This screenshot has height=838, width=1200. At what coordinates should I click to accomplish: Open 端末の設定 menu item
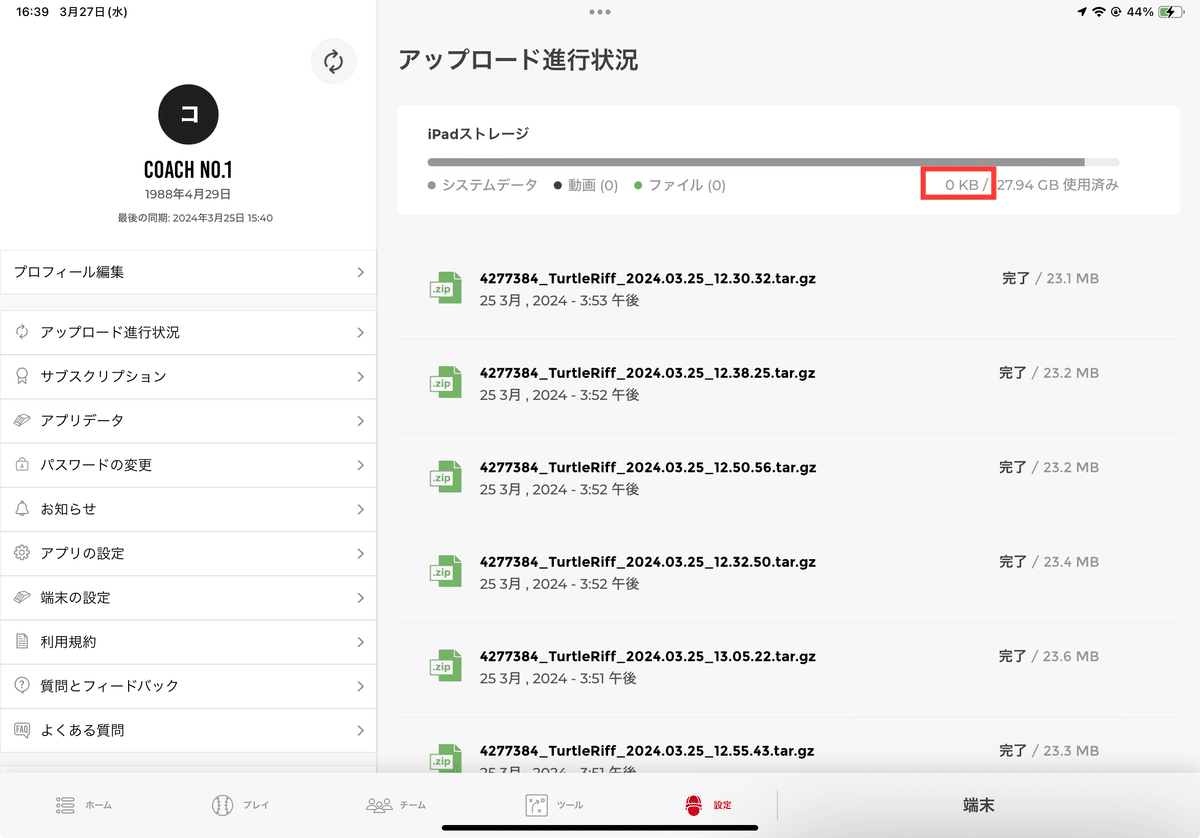(x=188, y=598)
